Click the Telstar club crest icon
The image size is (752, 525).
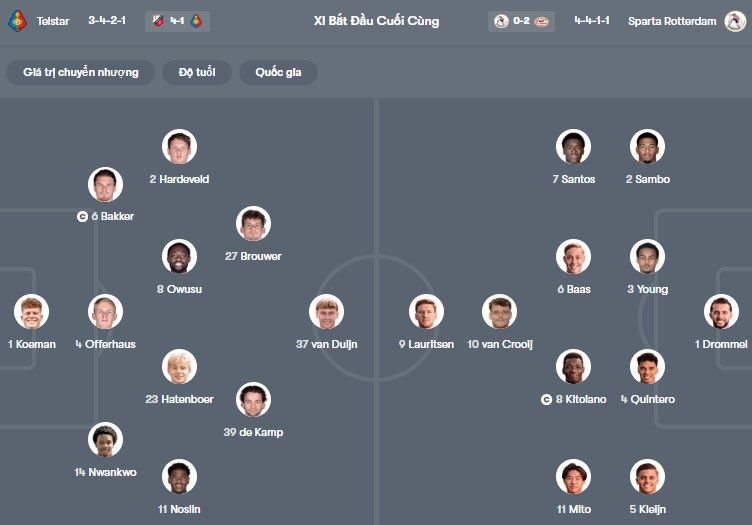[x=17, y=20]
